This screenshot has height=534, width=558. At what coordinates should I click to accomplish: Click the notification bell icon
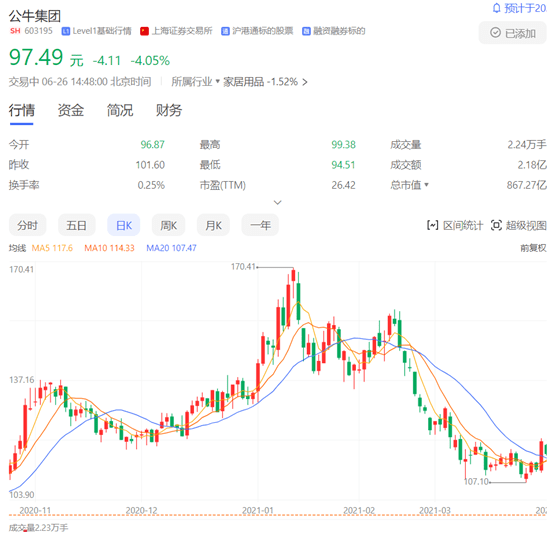click(x=496, y=8)
